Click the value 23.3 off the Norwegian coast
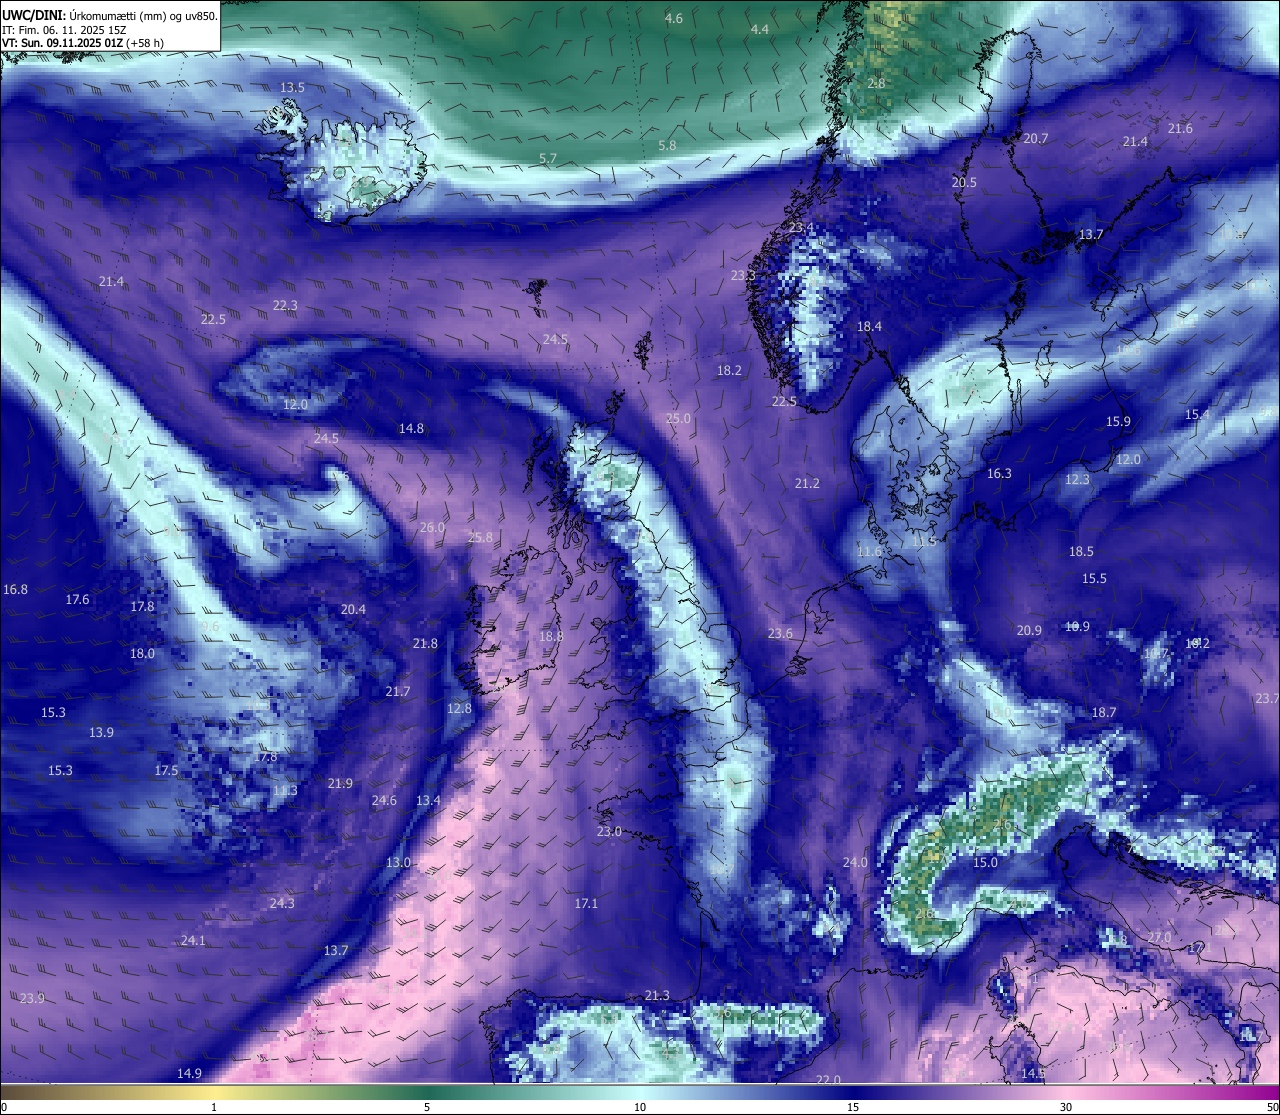The image size is (1280, 1115). (743, 276)
